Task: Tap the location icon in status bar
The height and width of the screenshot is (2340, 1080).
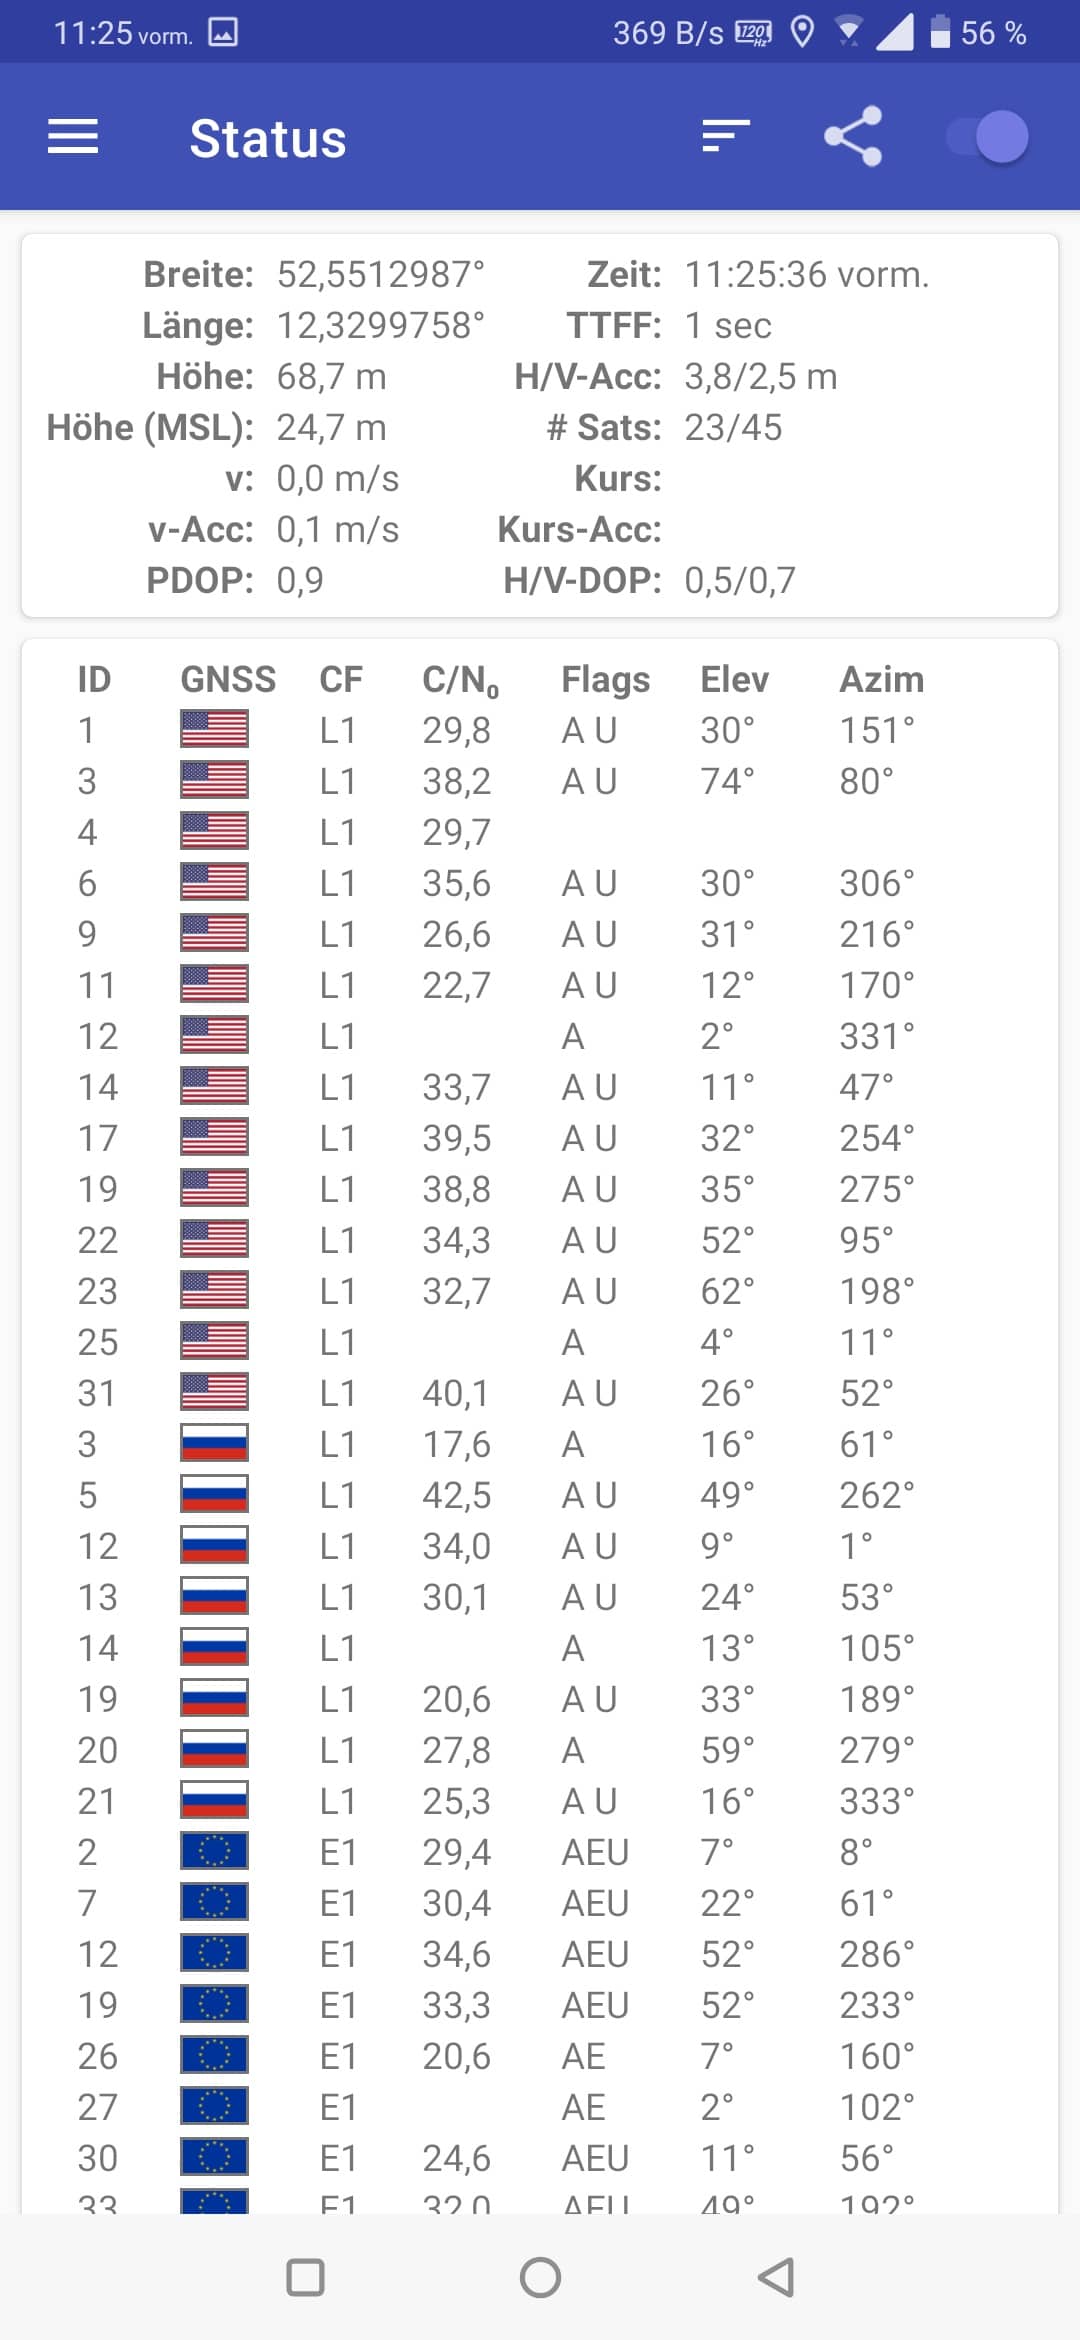Action: coord(802,32)
